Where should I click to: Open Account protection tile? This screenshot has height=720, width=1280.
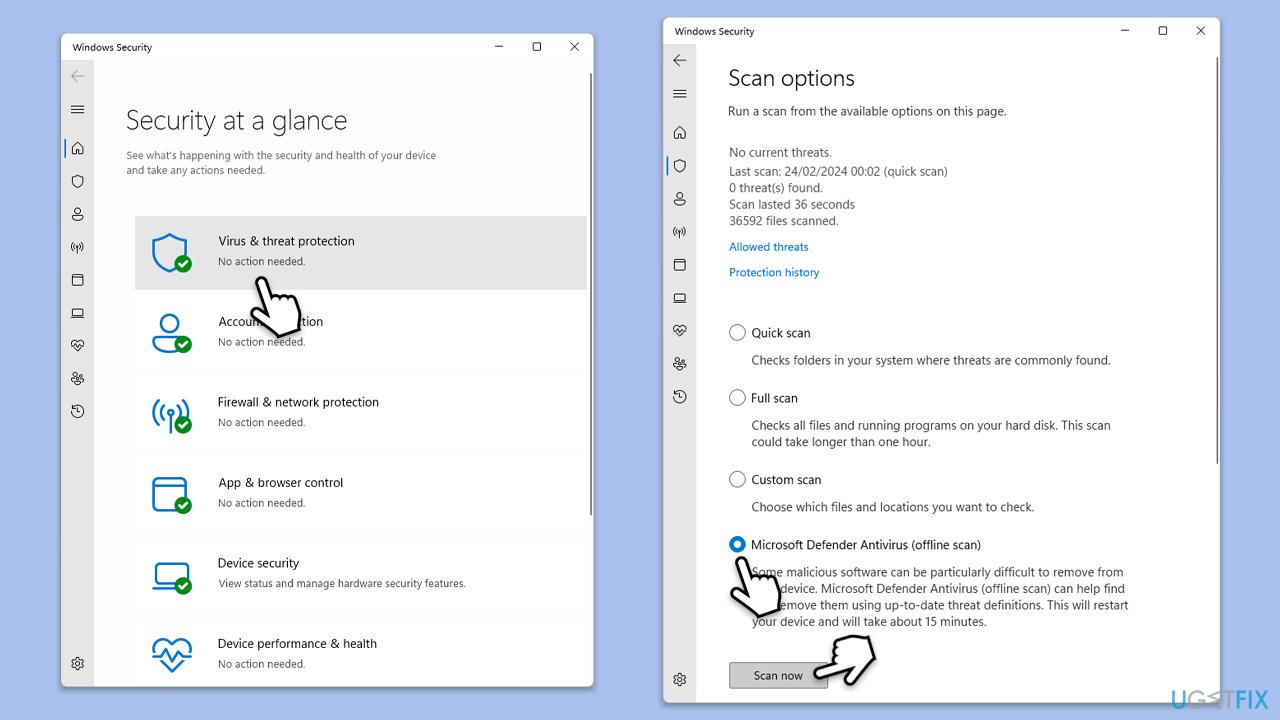point(361,332)
